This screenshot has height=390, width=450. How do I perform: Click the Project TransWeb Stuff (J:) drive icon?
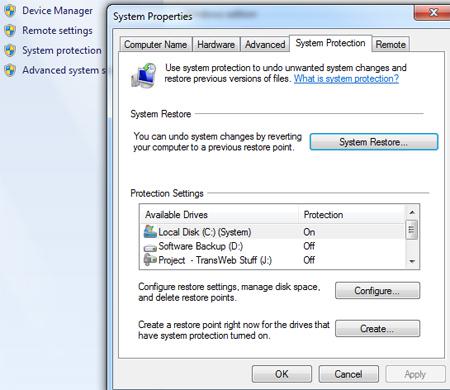[x=150, y=259]
